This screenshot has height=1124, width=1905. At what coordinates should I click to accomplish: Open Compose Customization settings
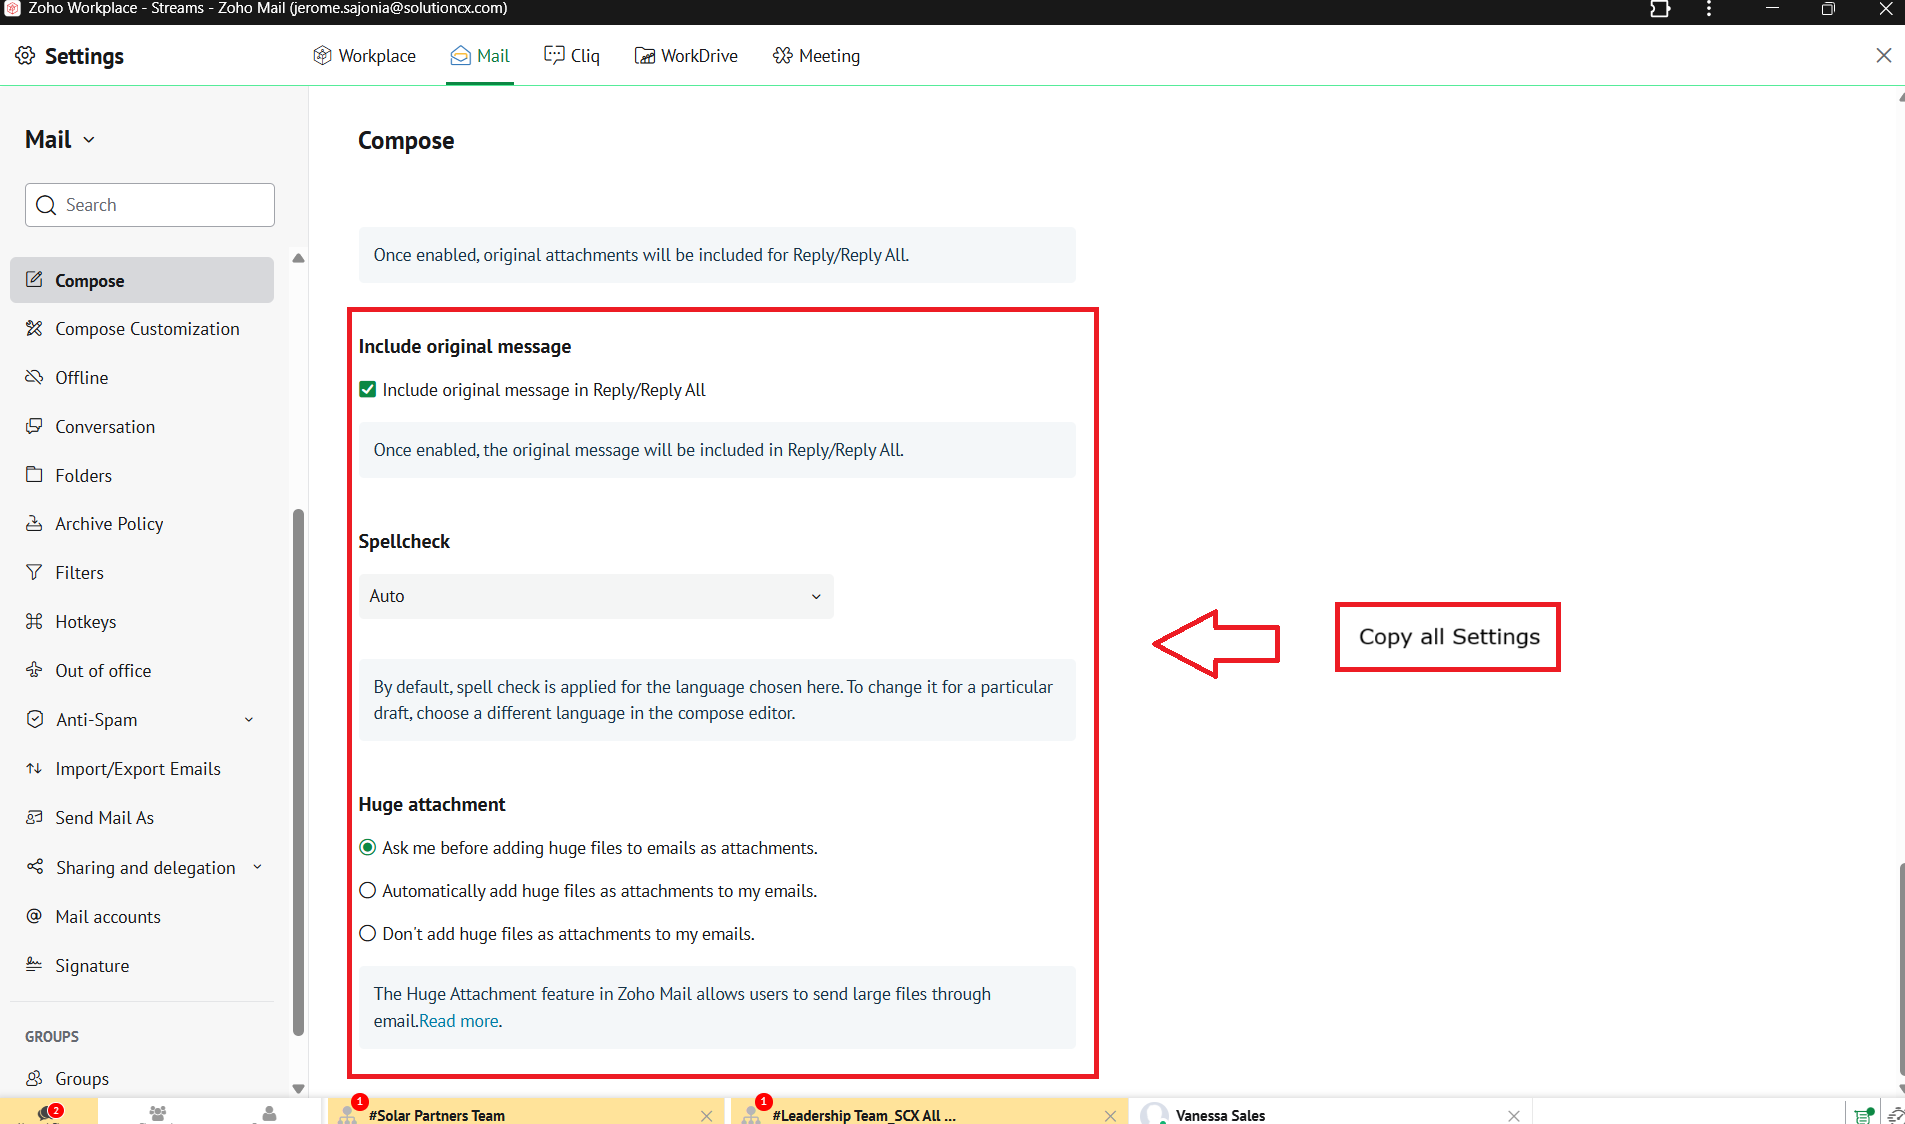147,329
